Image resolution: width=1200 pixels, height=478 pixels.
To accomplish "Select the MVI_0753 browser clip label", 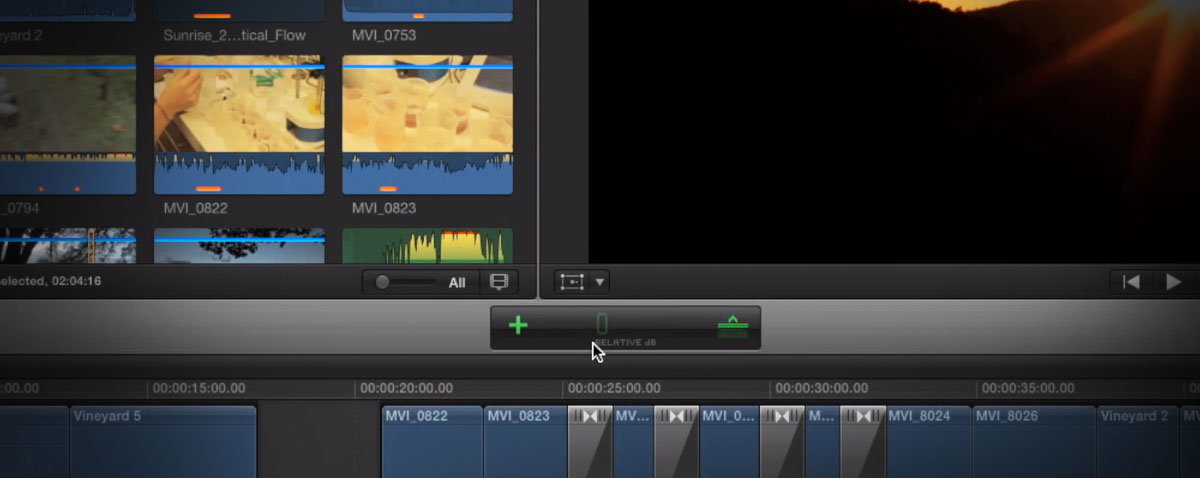I will 384,36.
